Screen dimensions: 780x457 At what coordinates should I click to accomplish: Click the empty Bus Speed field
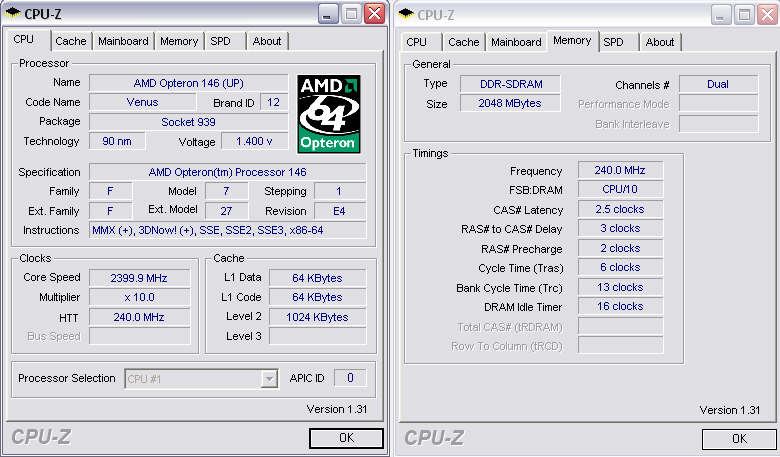(x=139, y=336)
